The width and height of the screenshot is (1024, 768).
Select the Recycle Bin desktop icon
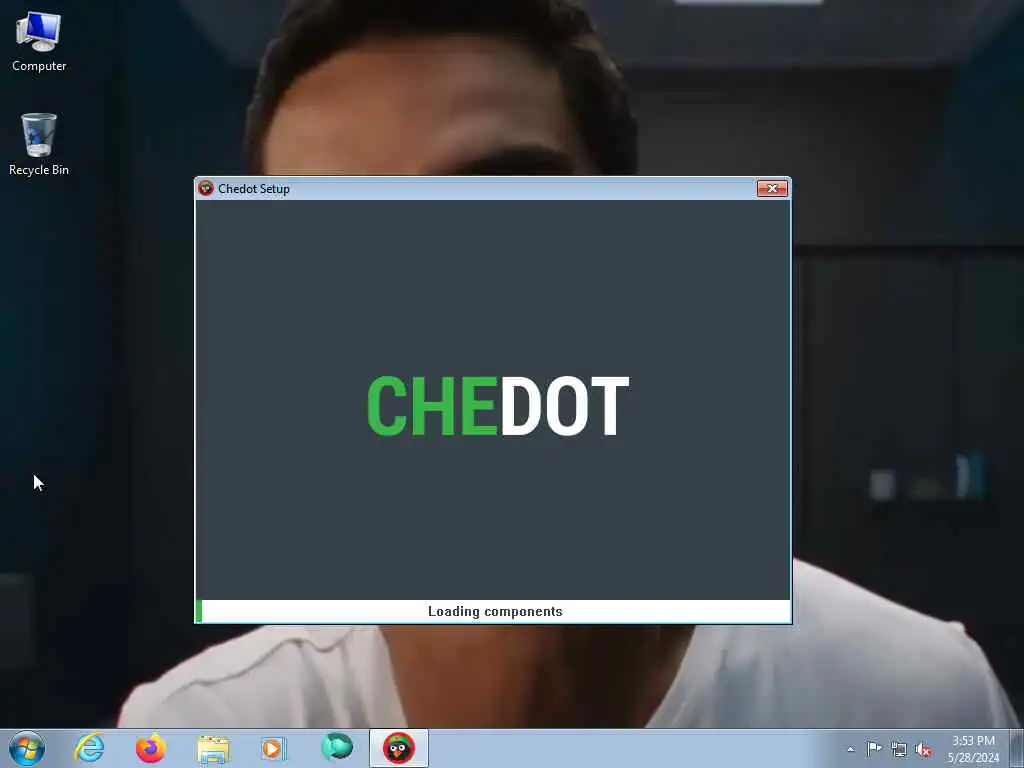pos(39,144)
